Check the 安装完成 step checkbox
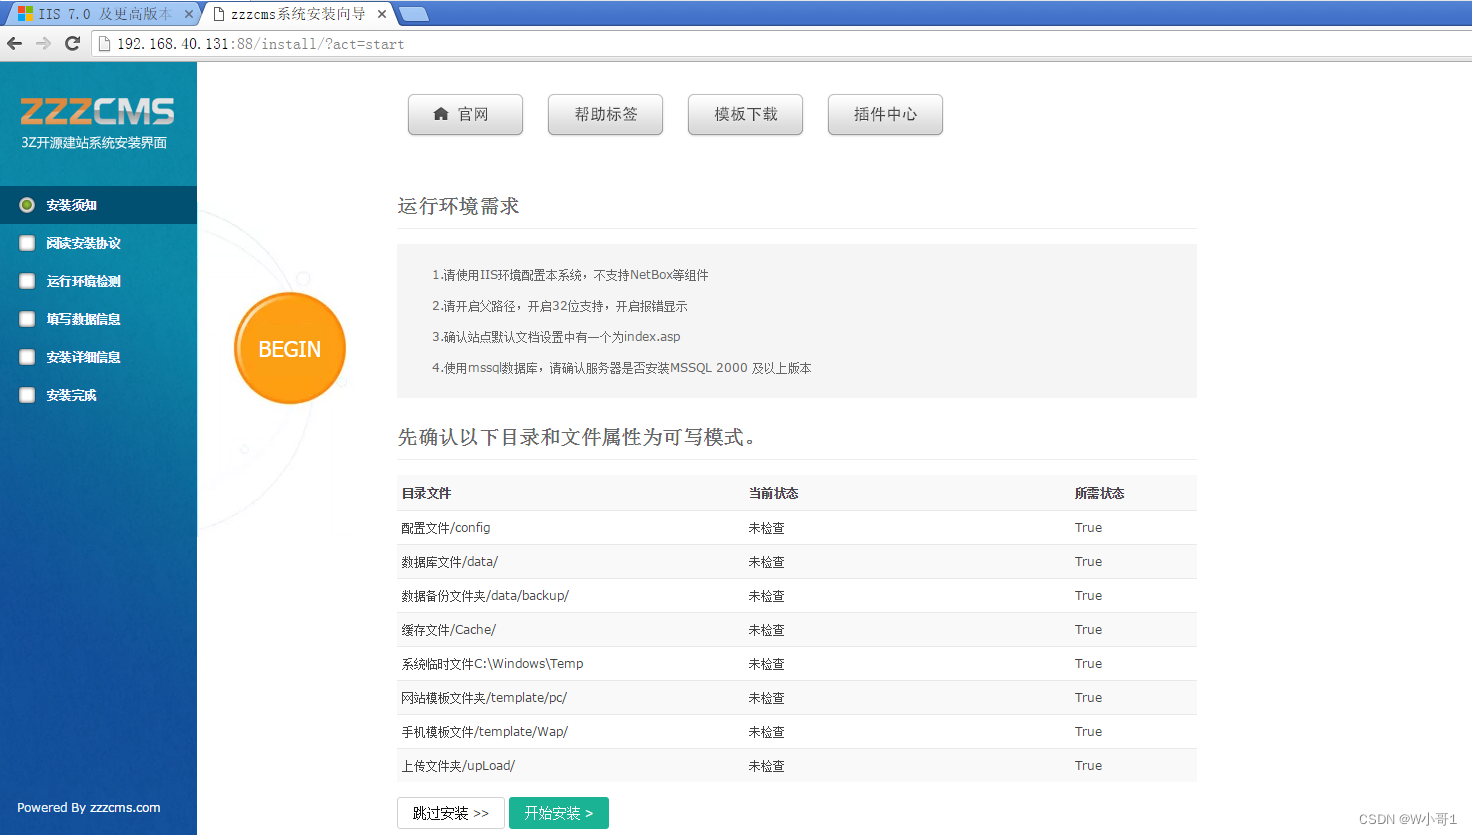The image size is (1472, 835). [x=26, y=395]
